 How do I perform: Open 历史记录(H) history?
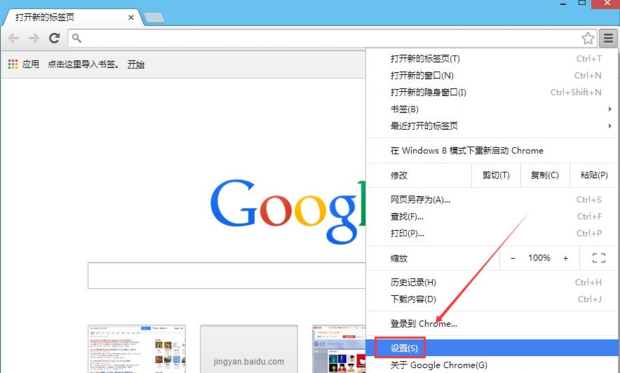[x=492, y=282]
